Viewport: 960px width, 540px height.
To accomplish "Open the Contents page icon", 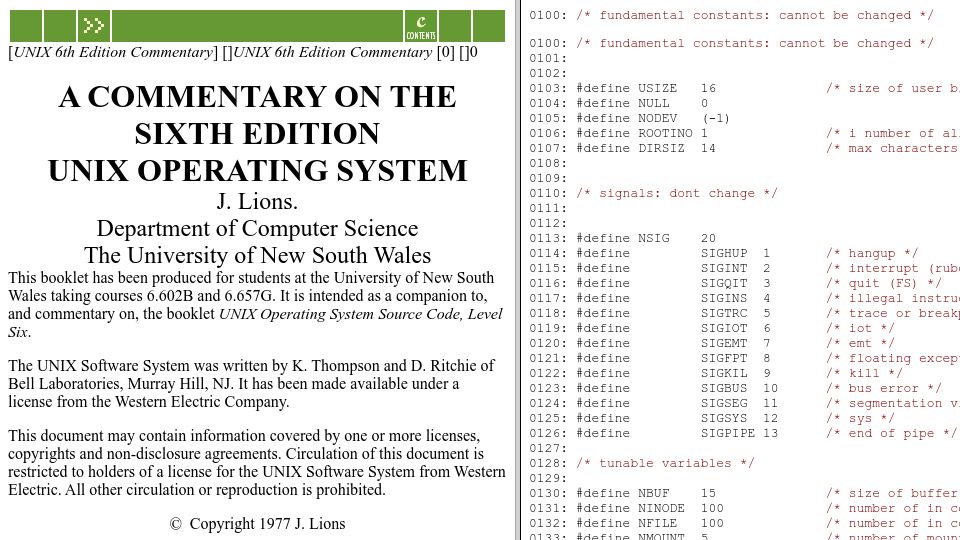I will click(421, 26).
